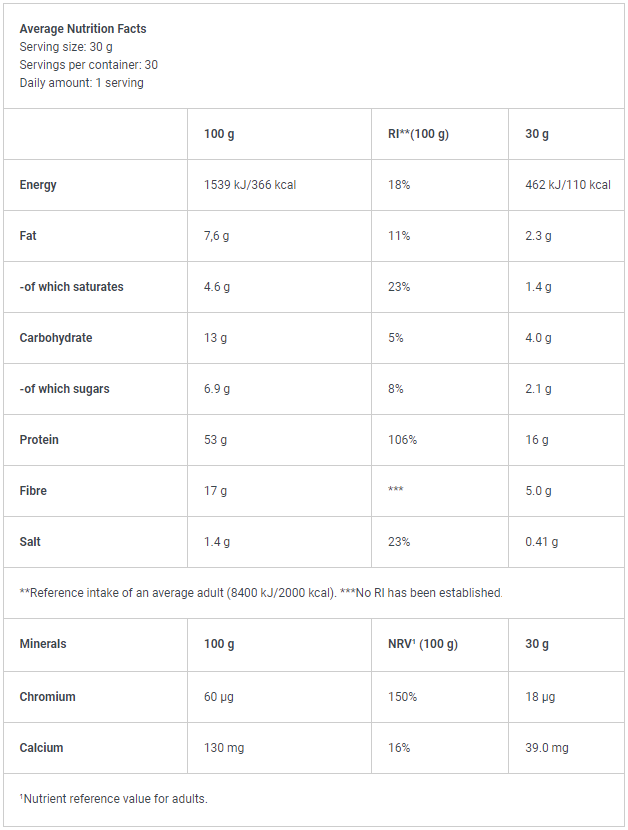
Task: Click the Fat row label
Action: click(28, 236)
